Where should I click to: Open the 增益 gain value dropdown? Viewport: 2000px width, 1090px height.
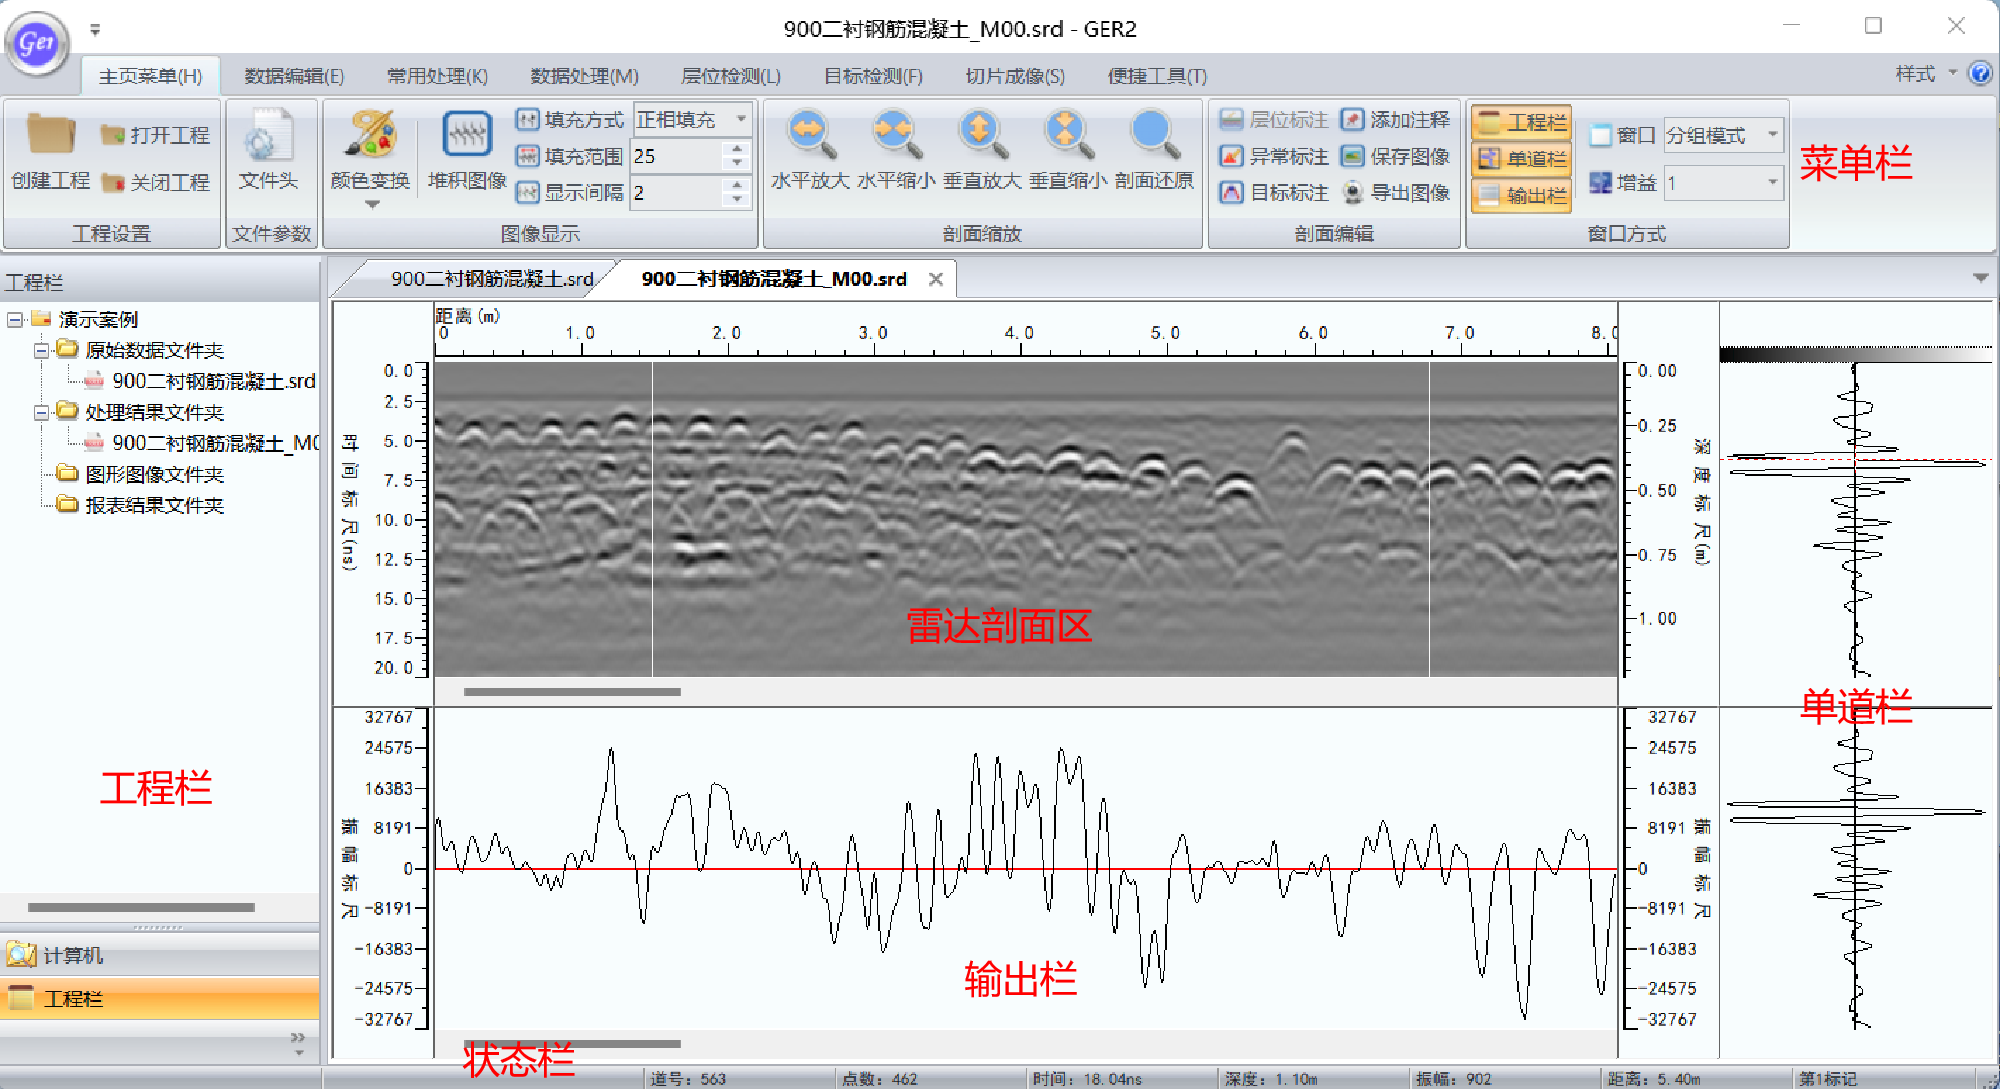(1772, 182)
